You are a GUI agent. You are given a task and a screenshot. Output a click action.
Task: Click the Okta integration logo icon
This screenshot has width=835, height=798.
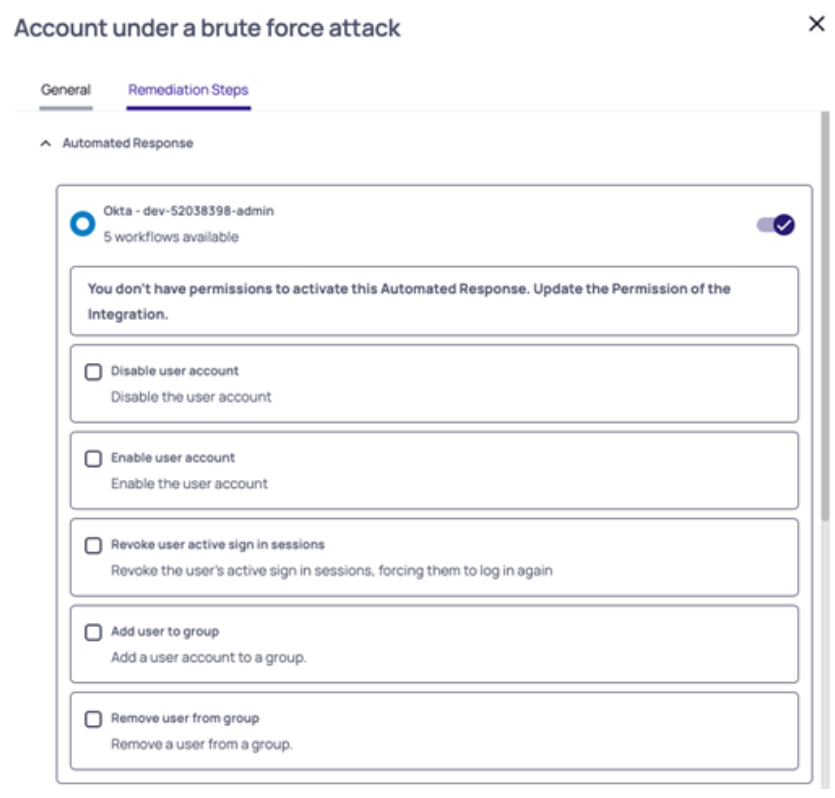[x=82, y=224]
